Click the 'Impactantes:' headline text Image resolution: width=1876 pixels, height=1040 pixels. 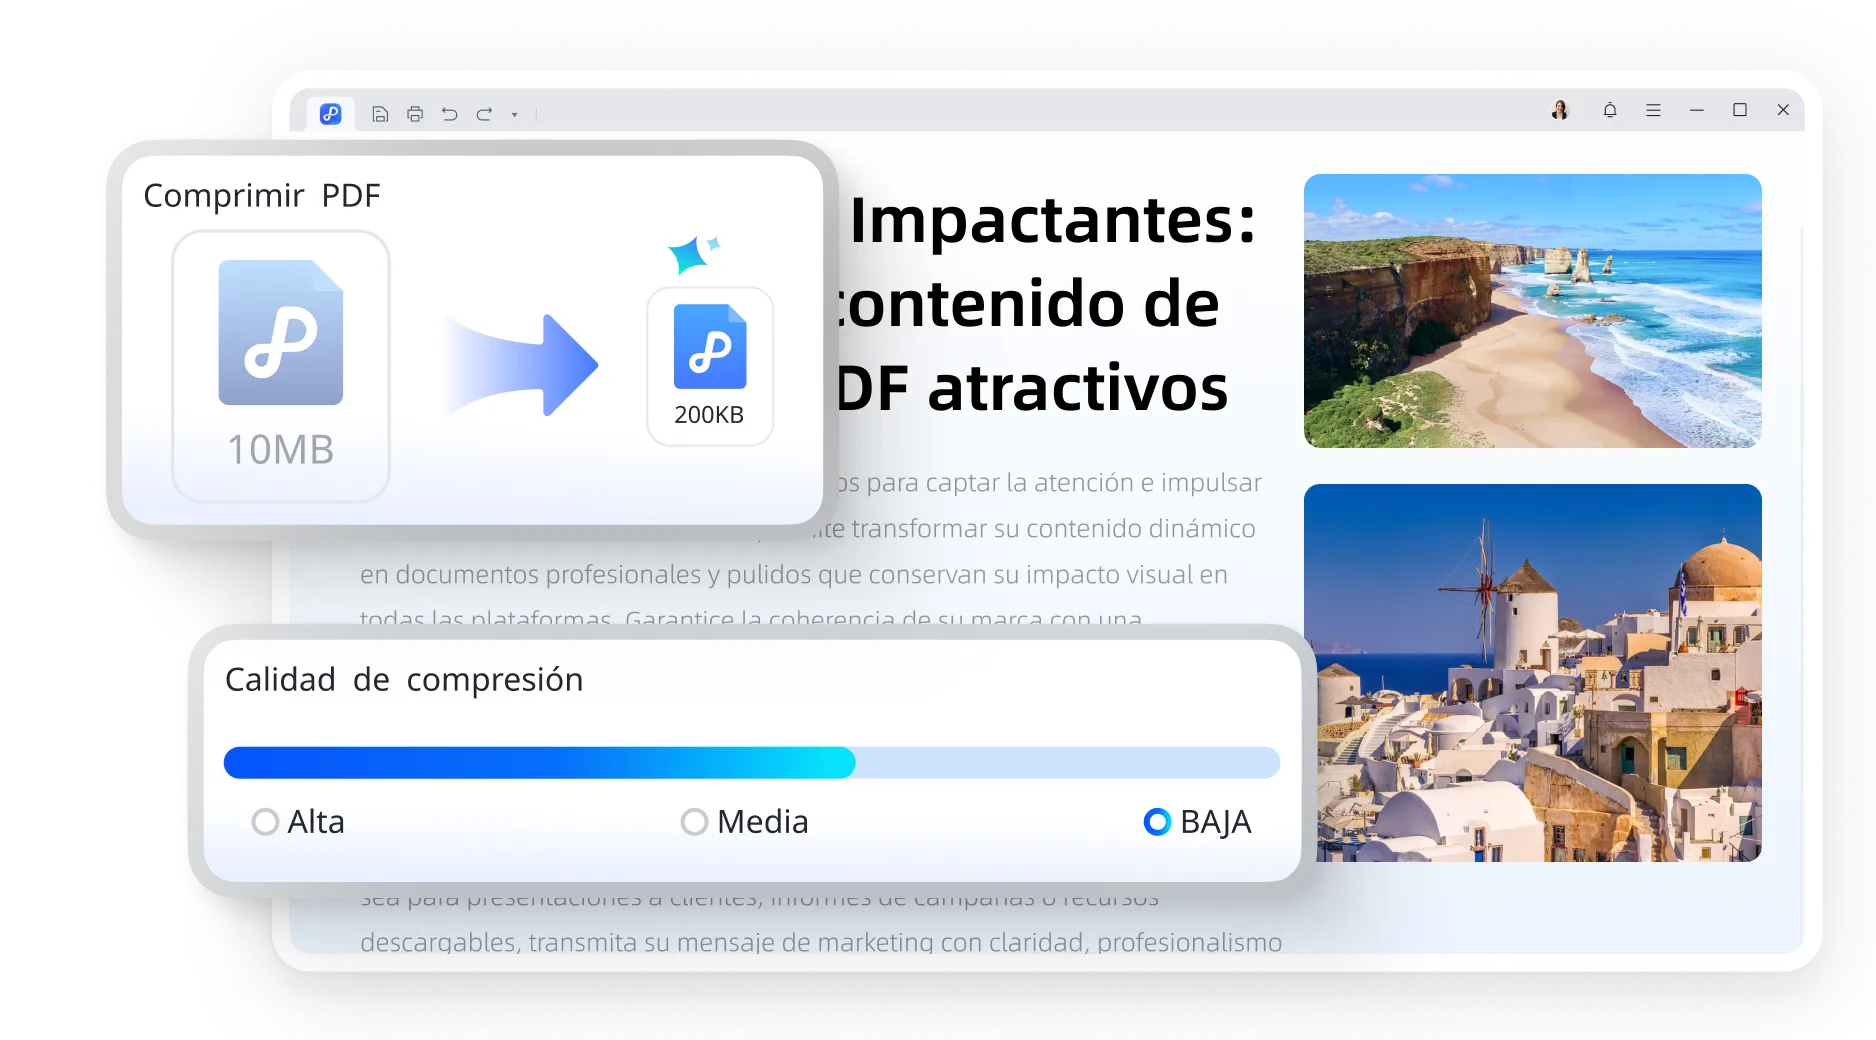1053,220
